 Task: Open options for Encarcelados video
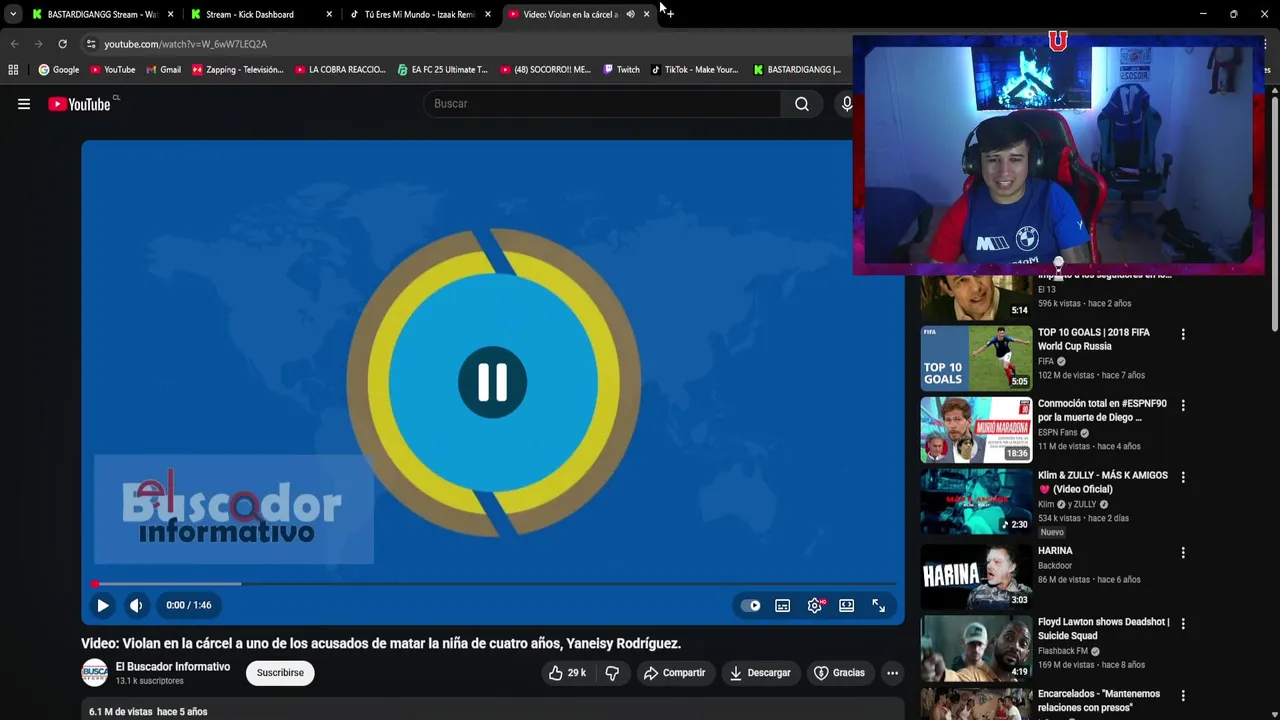pos(1183,696)
